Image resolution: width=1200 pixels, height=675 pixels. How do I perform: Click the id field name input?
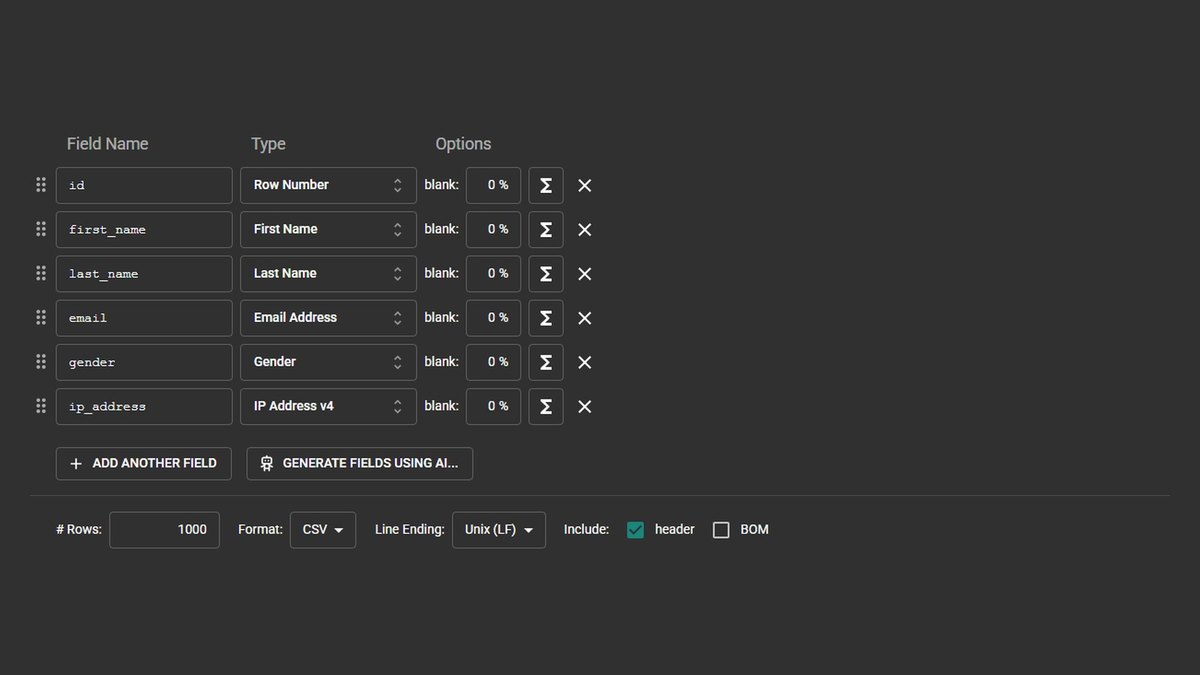144,185
